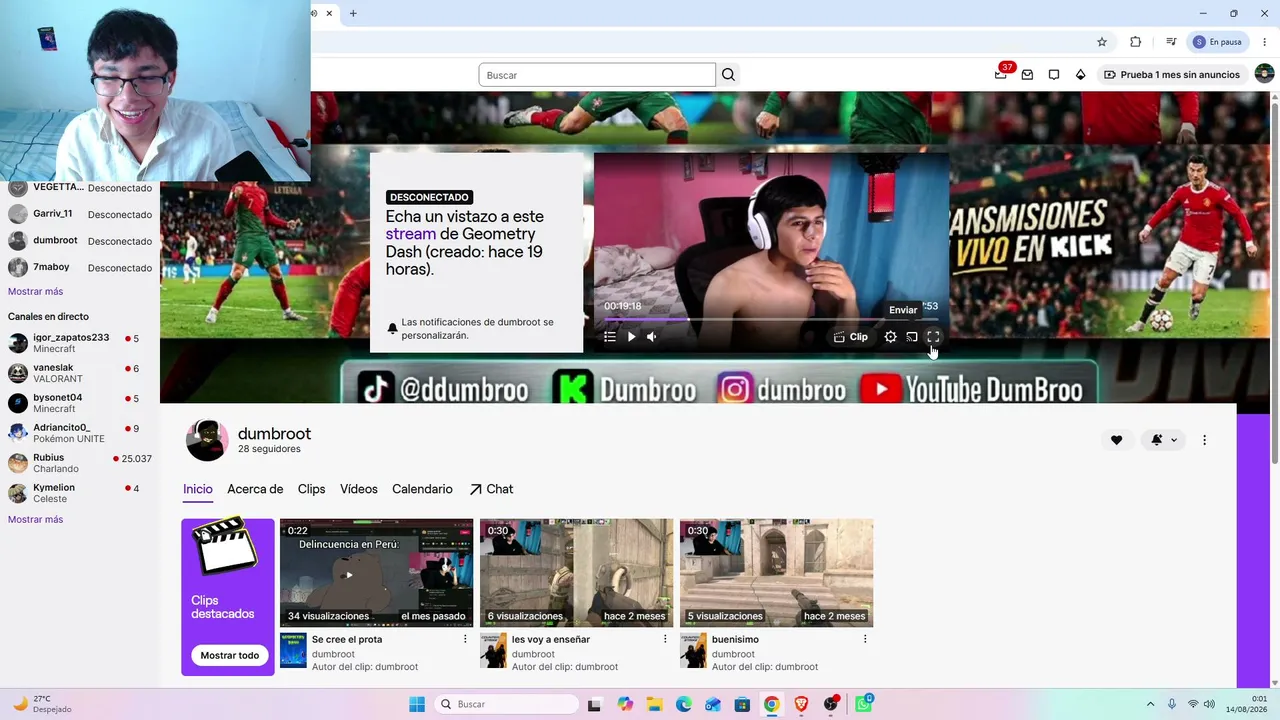Toggle fullscreen on the video player

[933, 337]
